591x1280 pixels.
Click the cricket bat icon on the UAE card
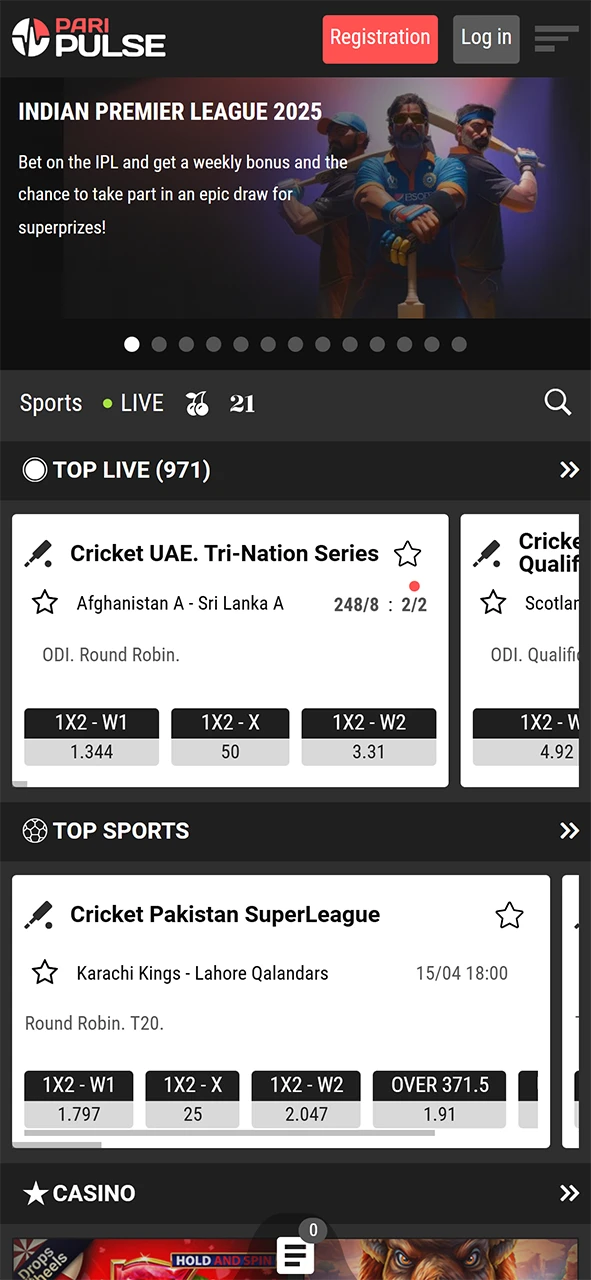(x=38, y=553)
